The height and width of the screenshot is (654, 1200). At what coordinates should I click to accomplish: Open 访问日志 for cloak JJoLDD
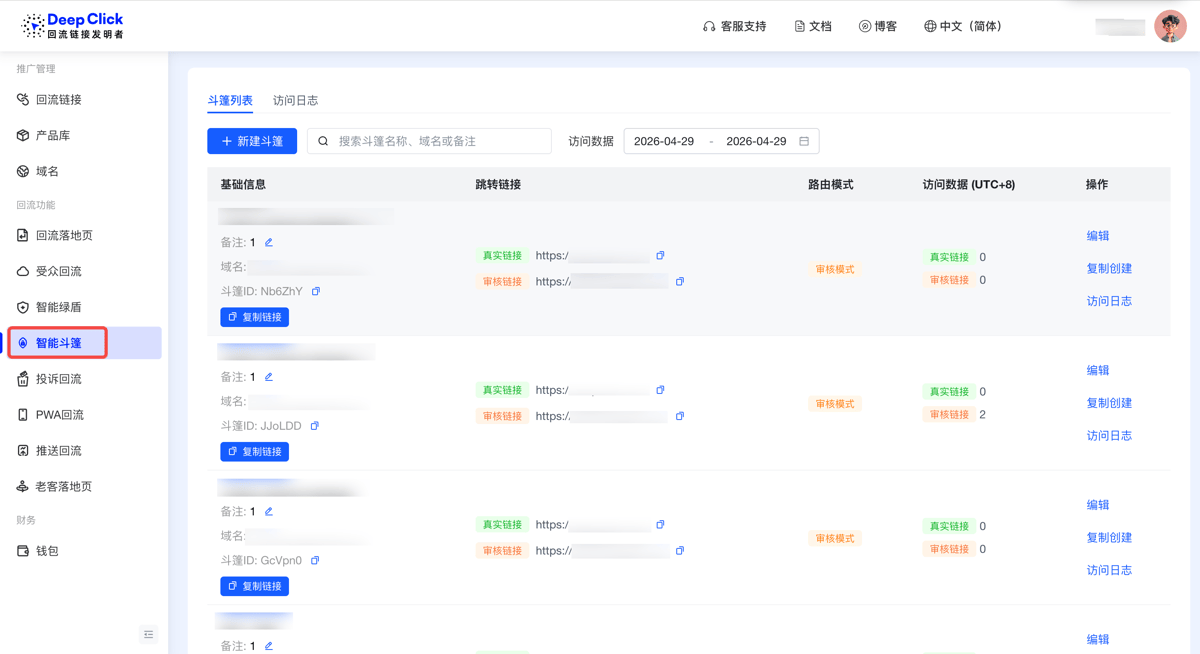1109,436
